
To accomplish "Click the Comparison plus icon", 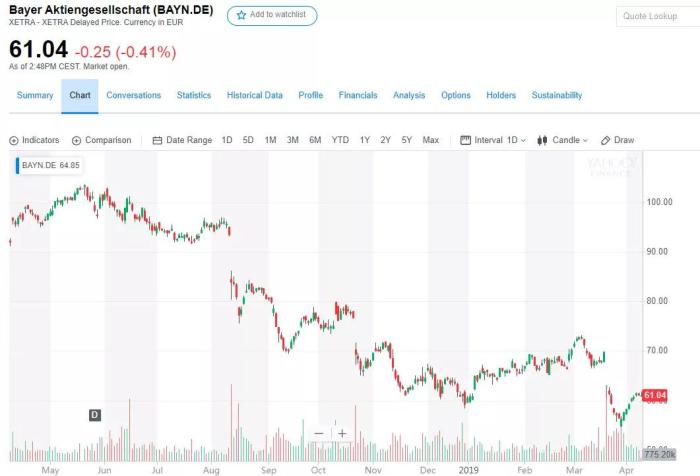I will pos(76,141).
